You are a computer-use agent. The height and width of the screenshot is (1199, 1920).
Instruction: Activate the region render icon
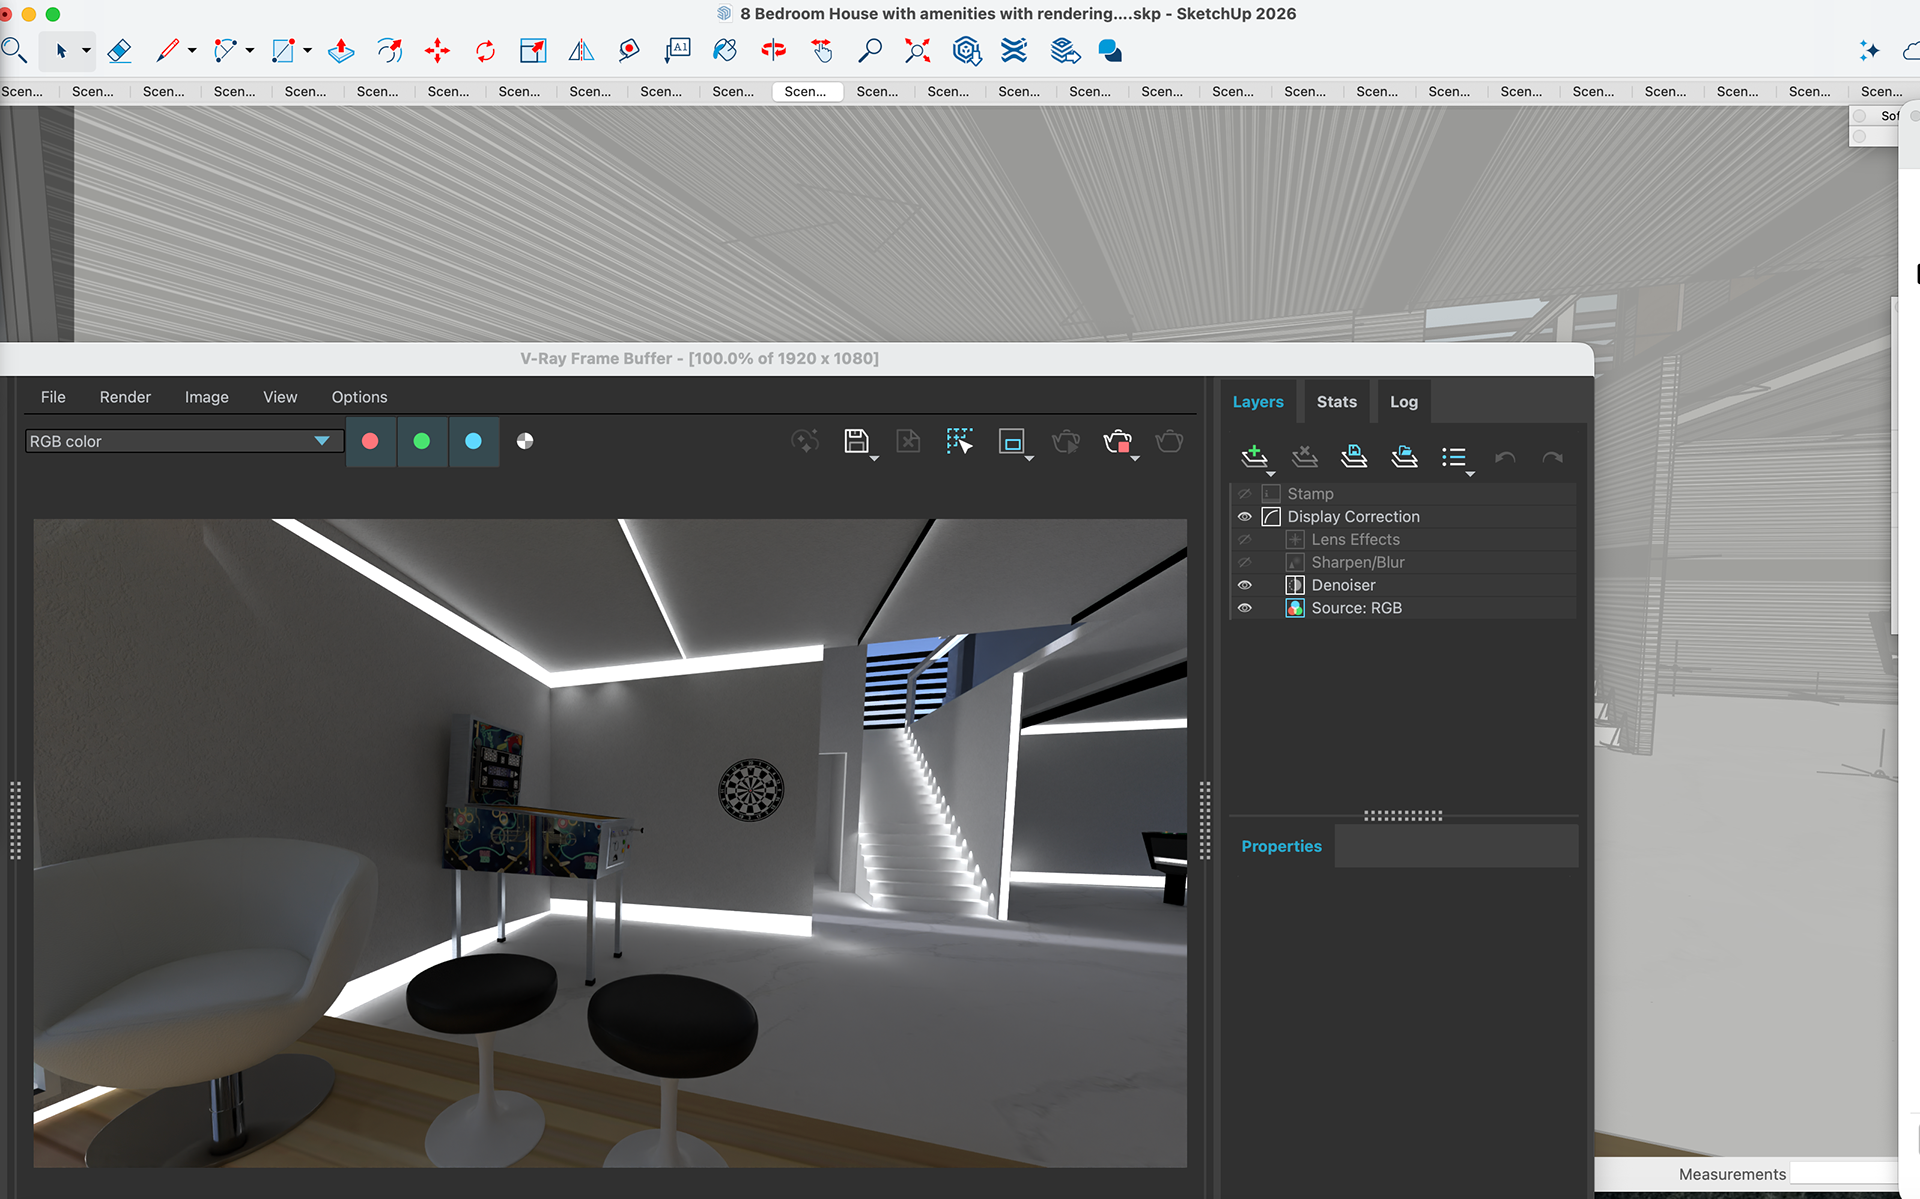[1011, 441]
